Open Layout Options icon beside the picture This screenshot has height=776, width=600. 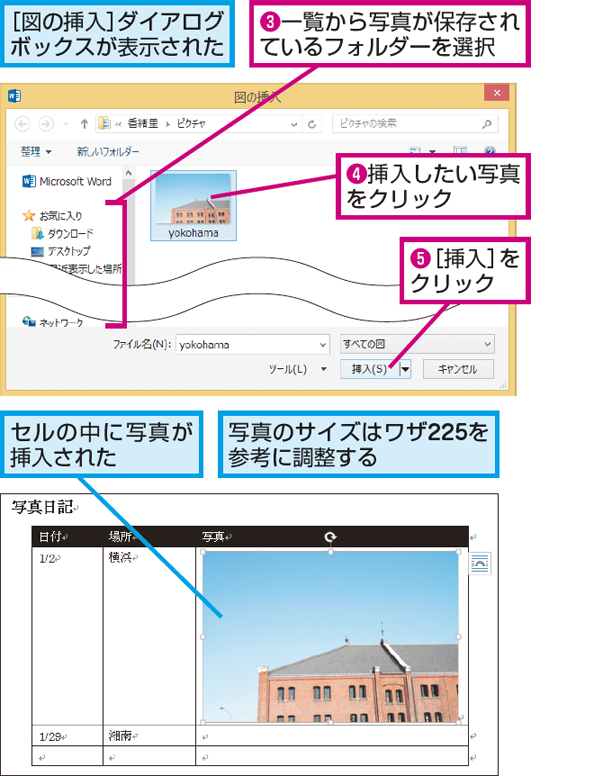coord(479,563)
